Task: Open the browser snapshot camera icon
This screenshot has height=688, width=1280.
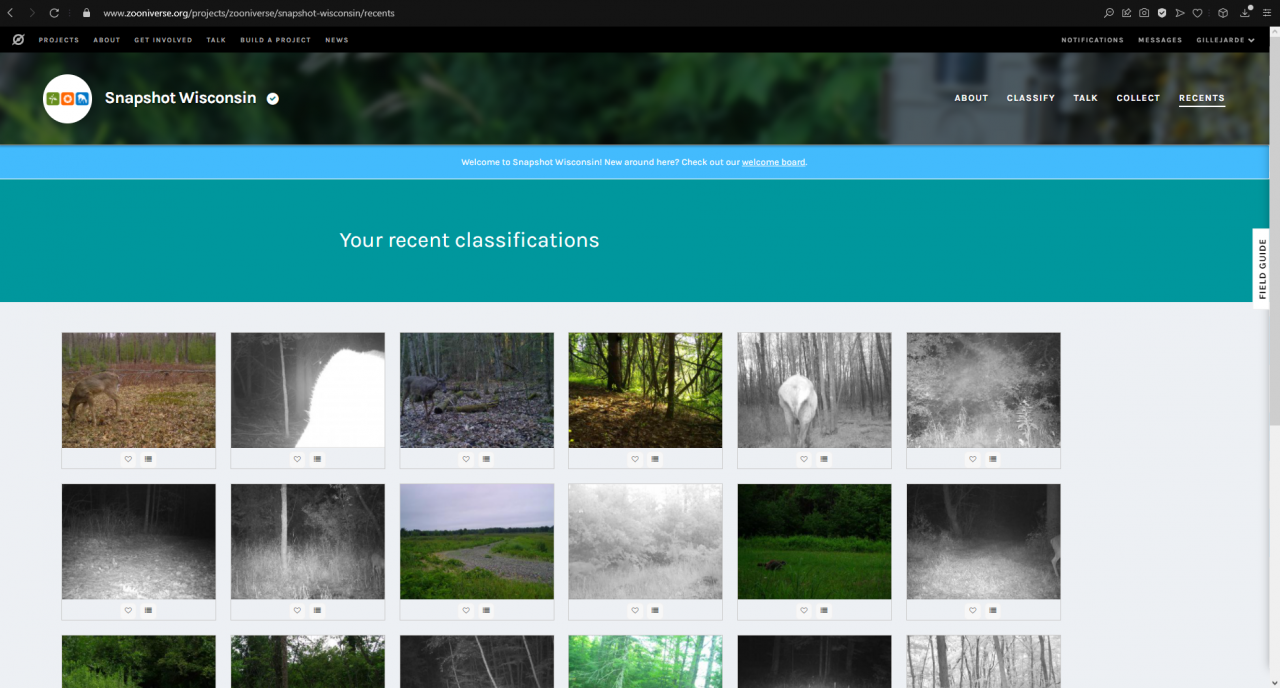Action: click(1144, 13)
